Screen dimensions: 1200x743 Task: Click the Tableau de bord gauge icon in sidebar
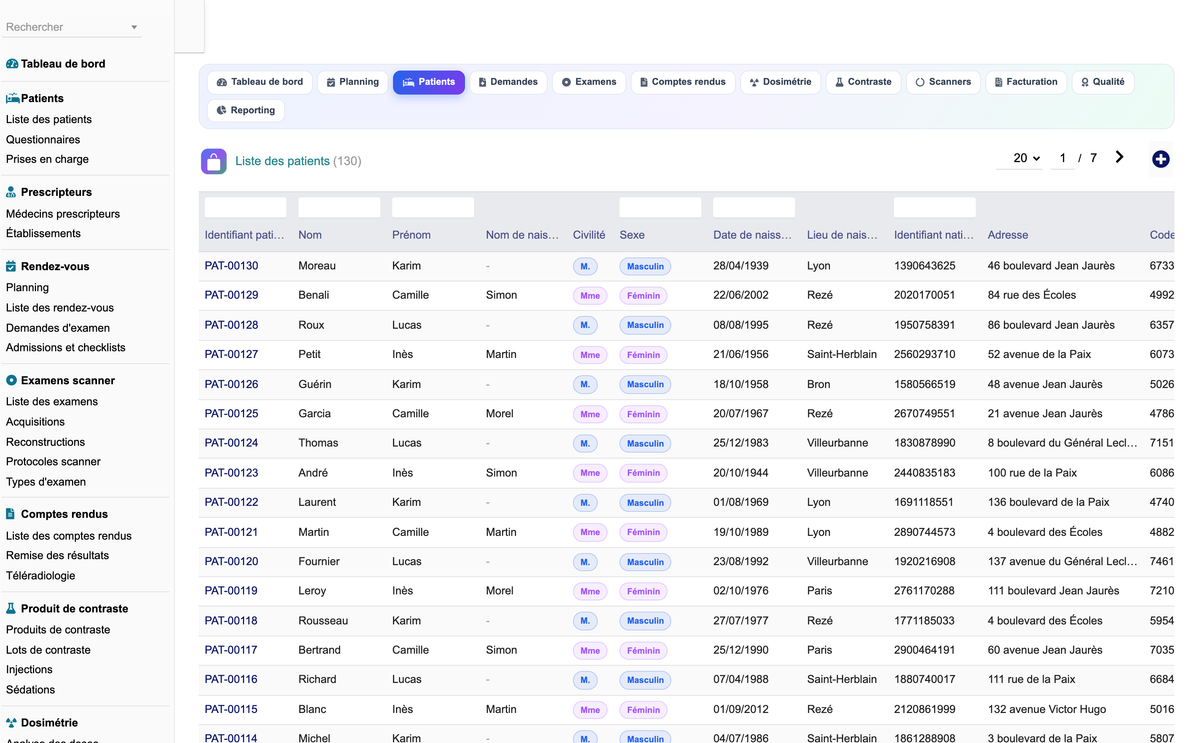12,64
